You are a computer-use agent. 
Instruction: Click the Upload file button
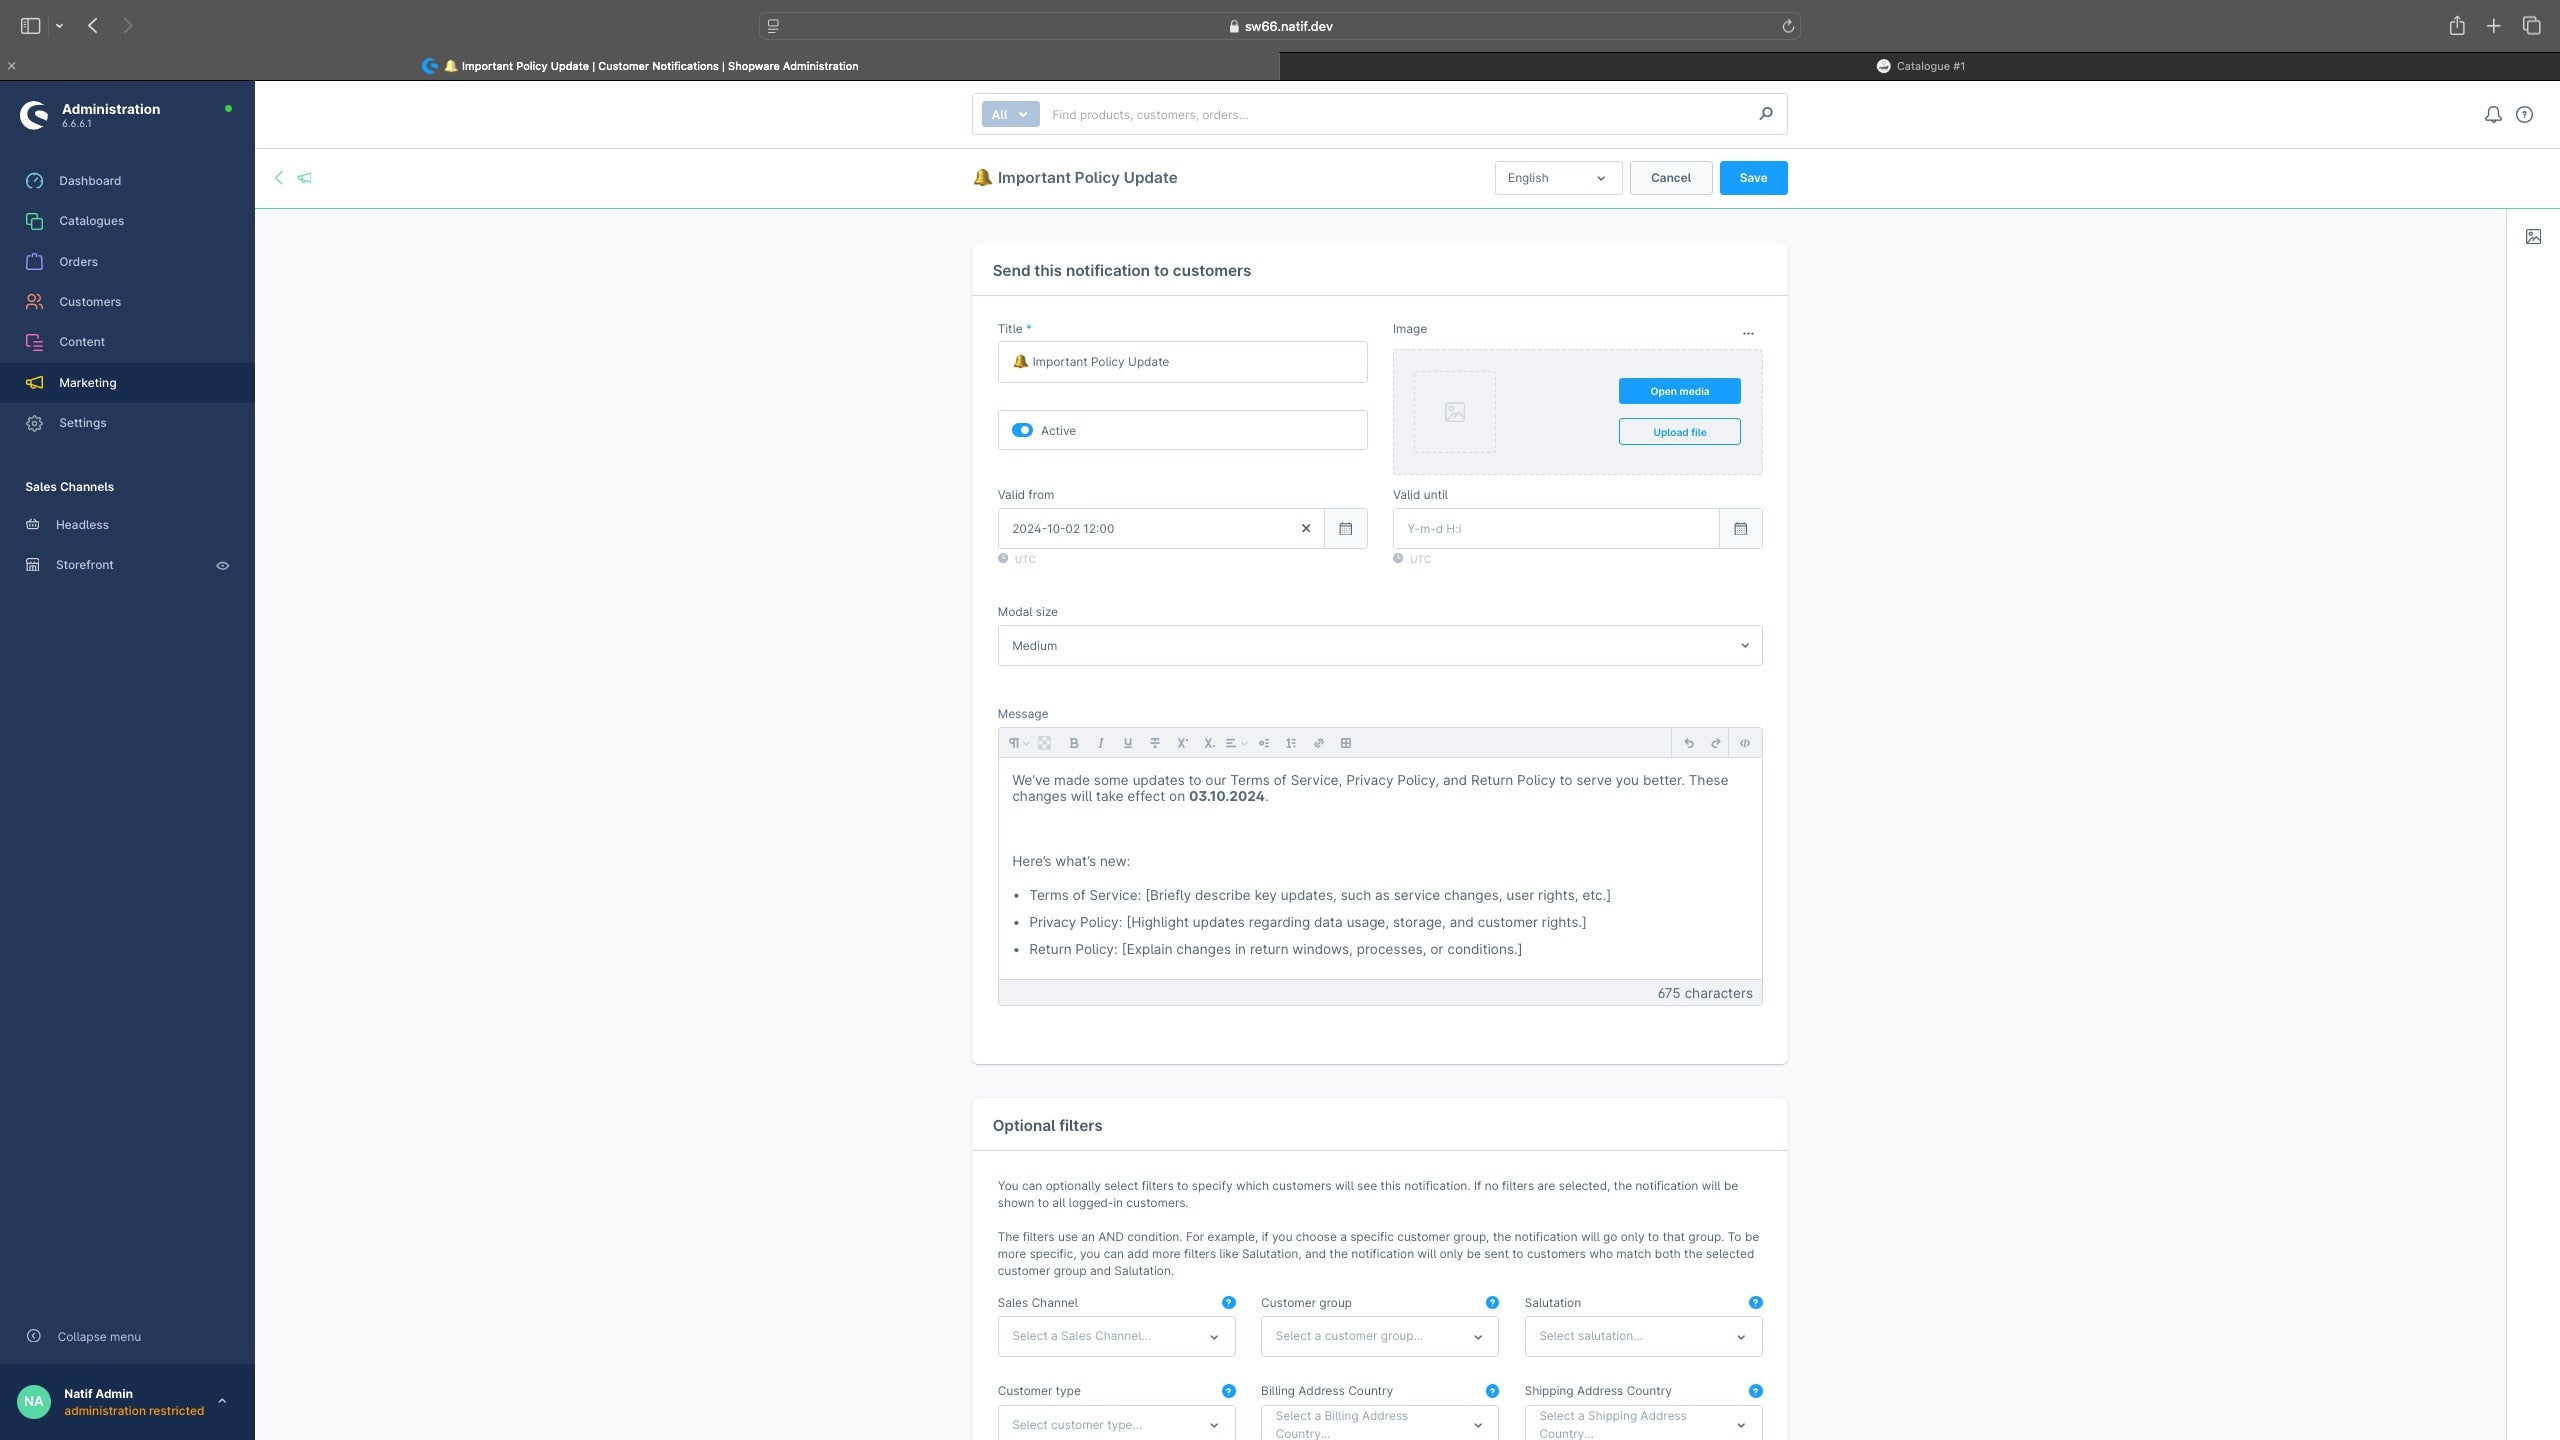[1679, 431]
